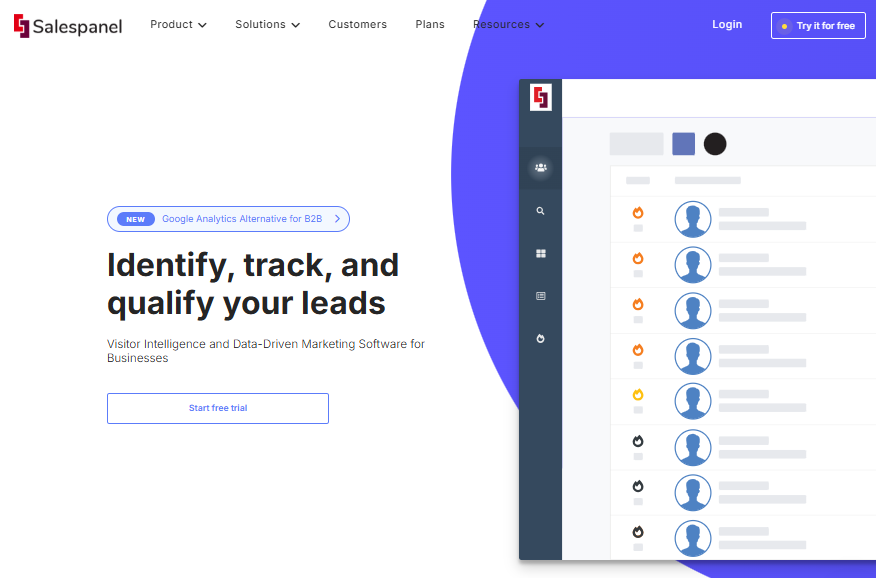876x578 pixels.
Task: Open the Plans page from the menu
Action: pyautogui.click(x=429, y=24)
